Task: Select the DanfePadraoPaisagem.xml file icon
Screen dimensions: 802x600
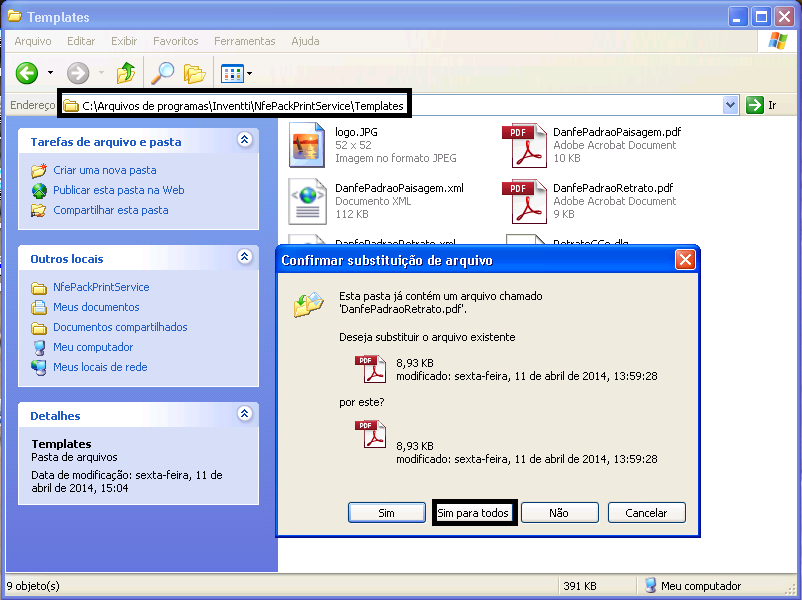Action: [x=307, y=201]
